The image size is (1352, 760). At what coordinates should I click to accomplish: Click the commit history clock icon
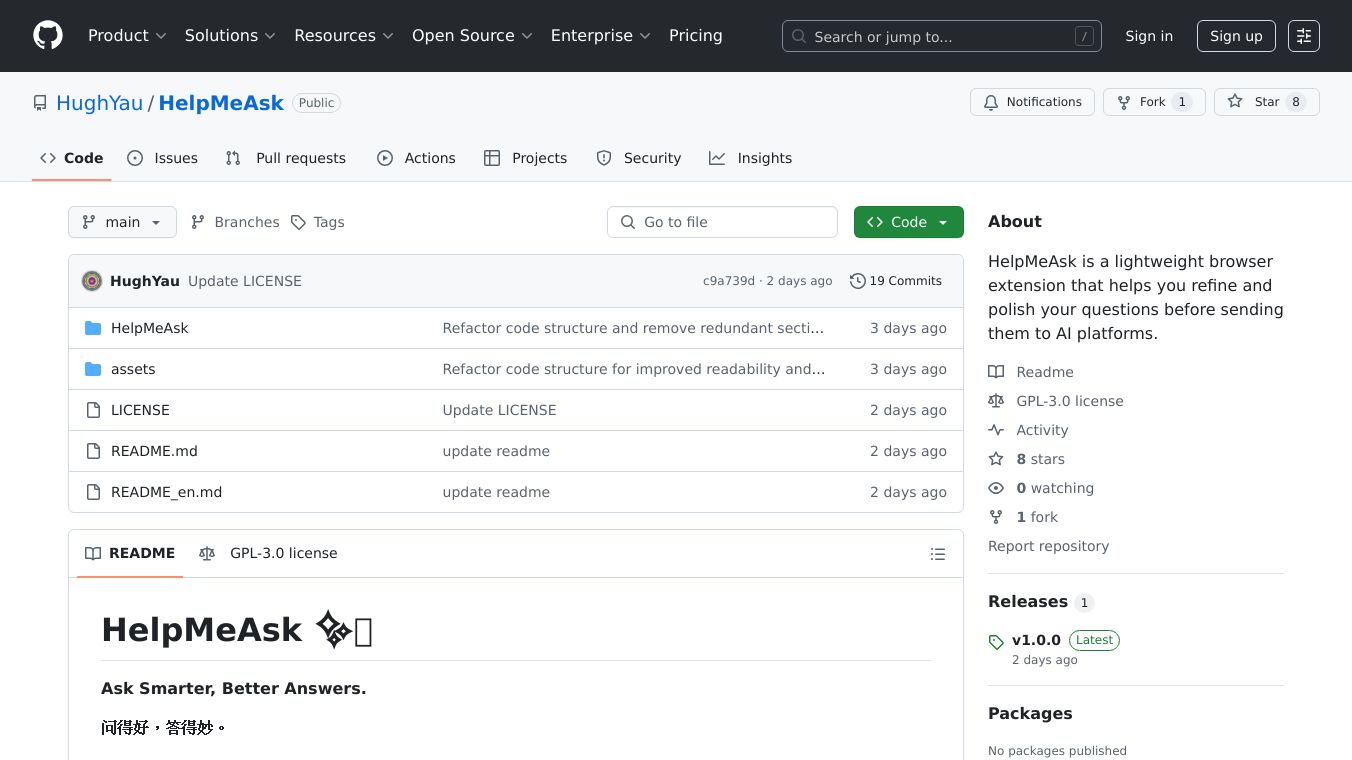point(857,281)
